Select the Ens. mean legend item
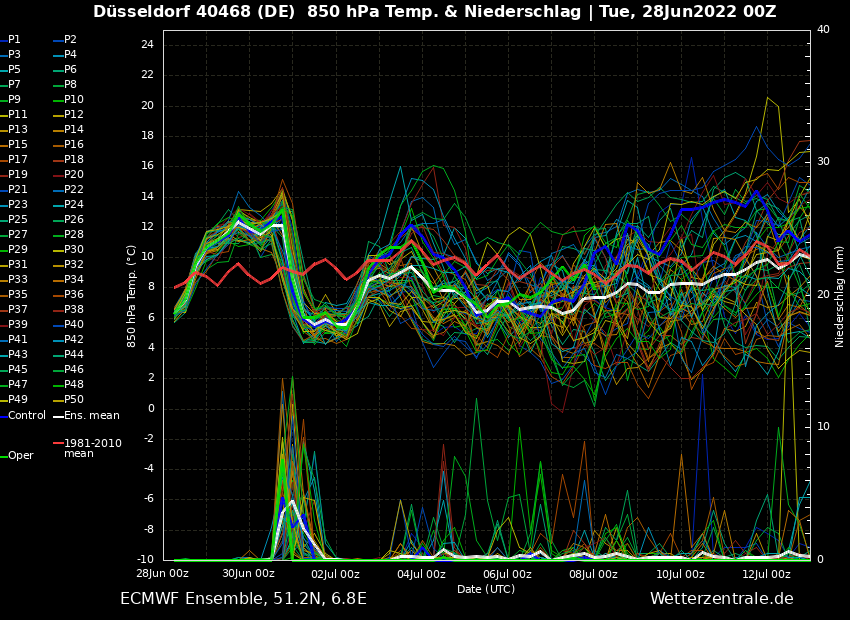The image size is (850, 620). (91, 415)
